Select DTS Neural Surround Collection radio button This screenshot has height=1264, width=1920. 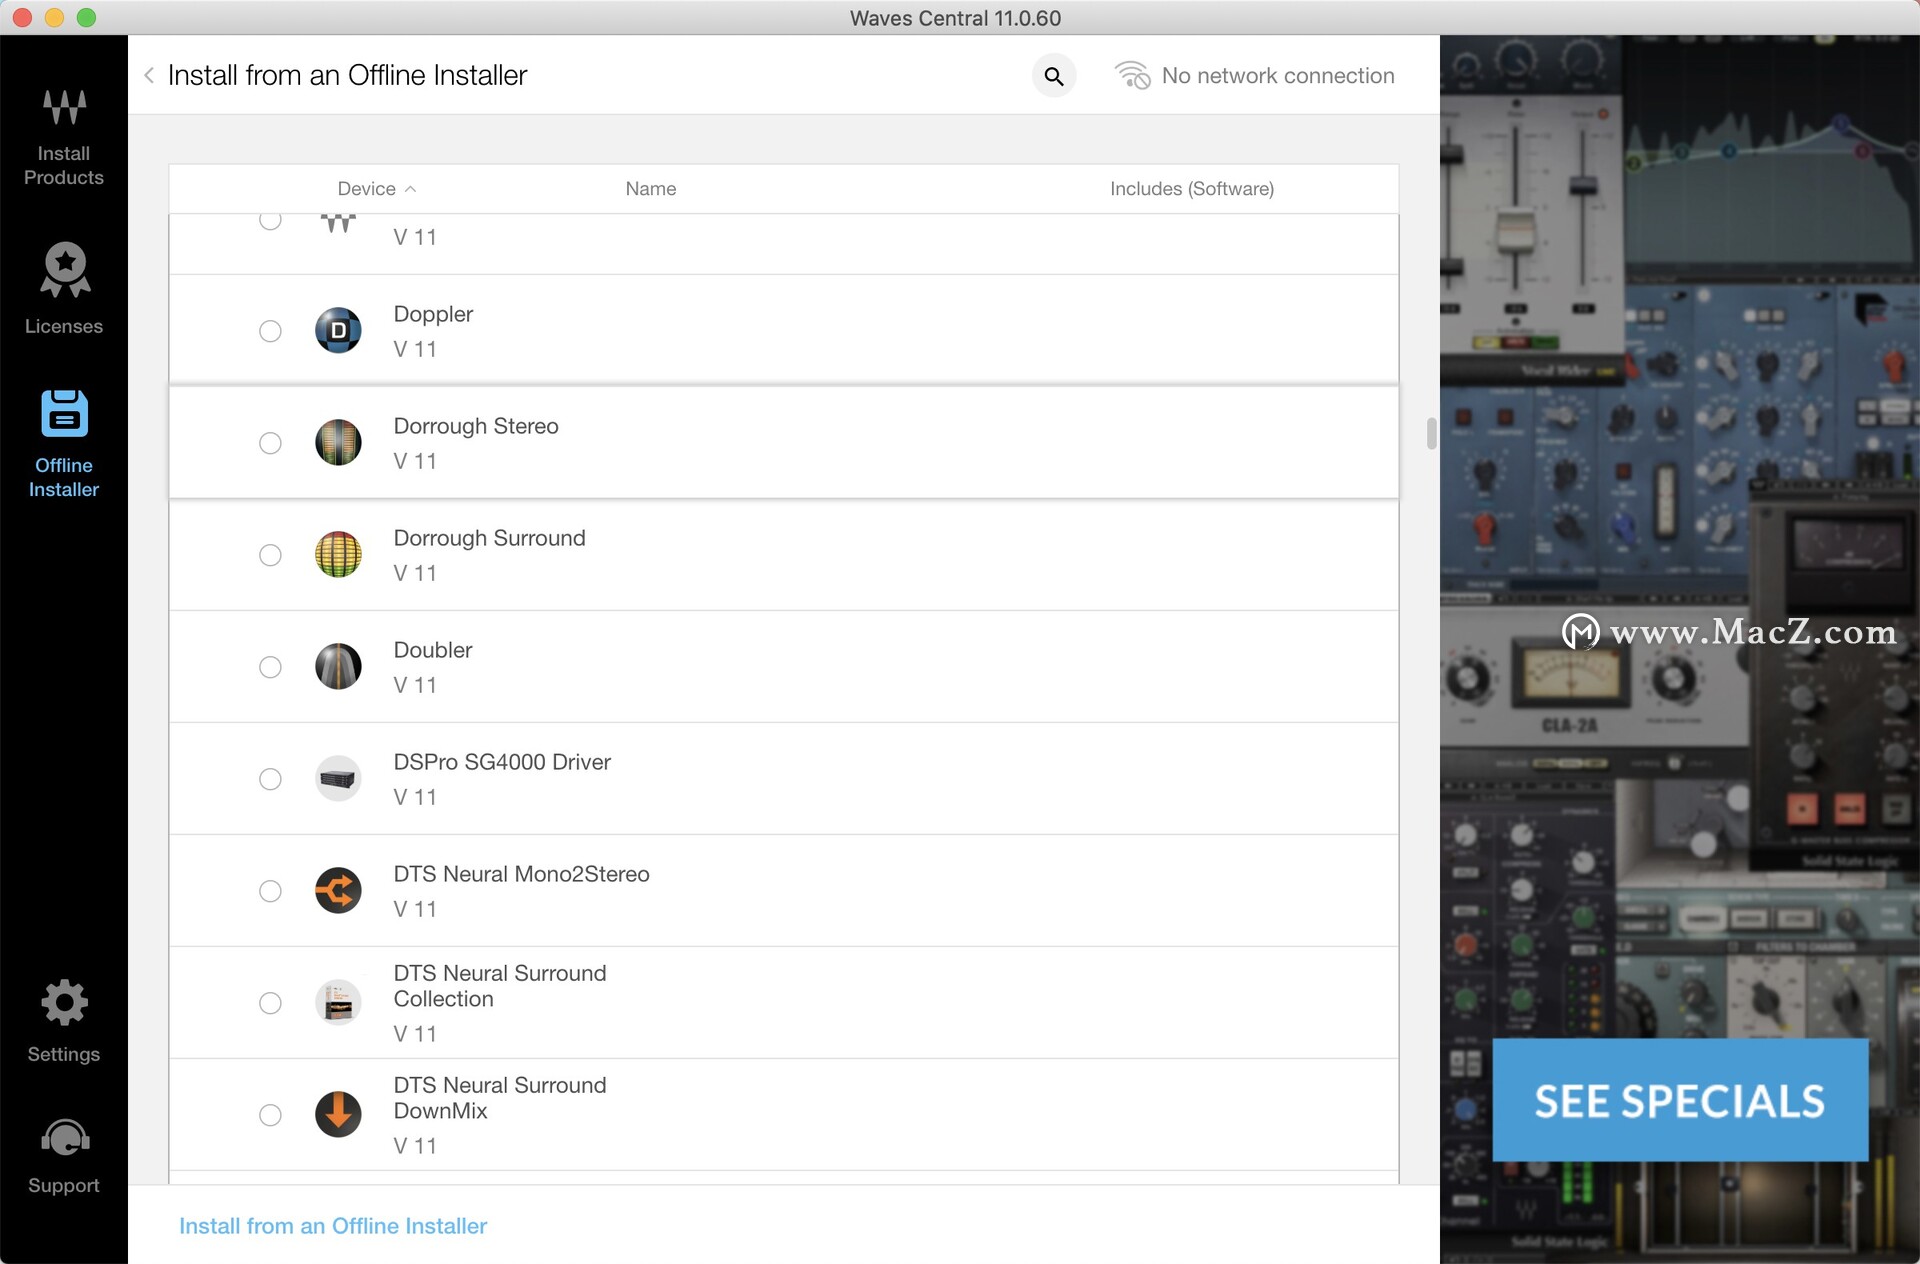click(270, 1003)
